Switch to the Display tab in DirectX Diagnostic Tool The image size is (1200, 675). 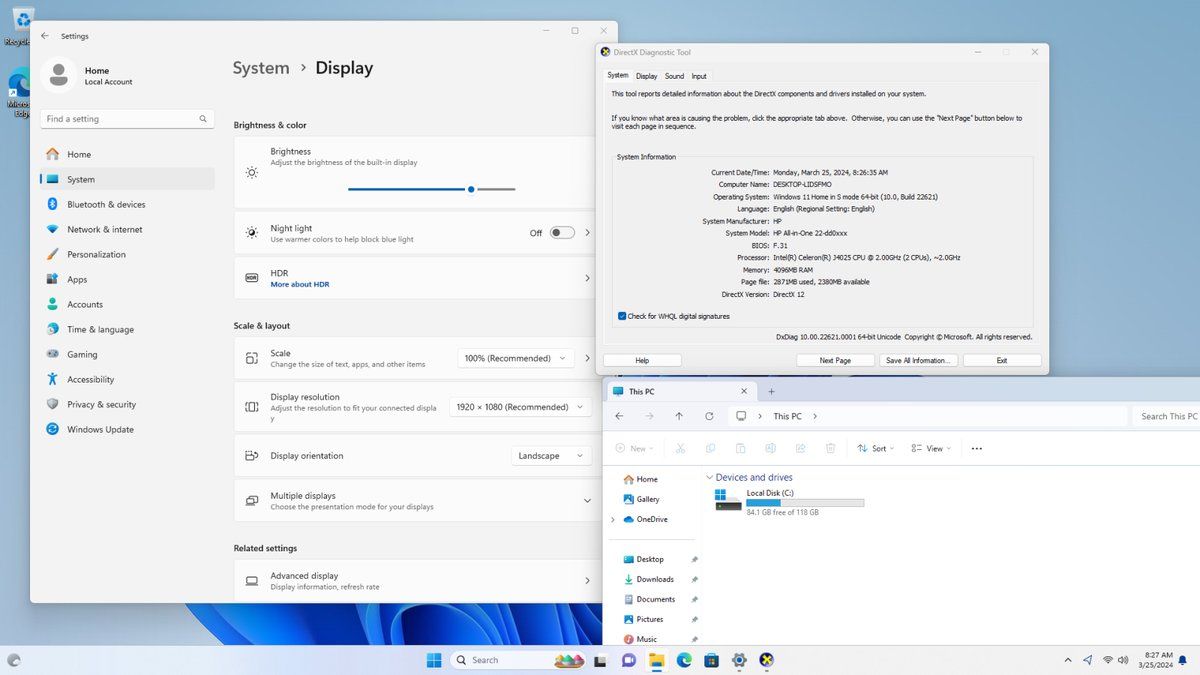647,76
